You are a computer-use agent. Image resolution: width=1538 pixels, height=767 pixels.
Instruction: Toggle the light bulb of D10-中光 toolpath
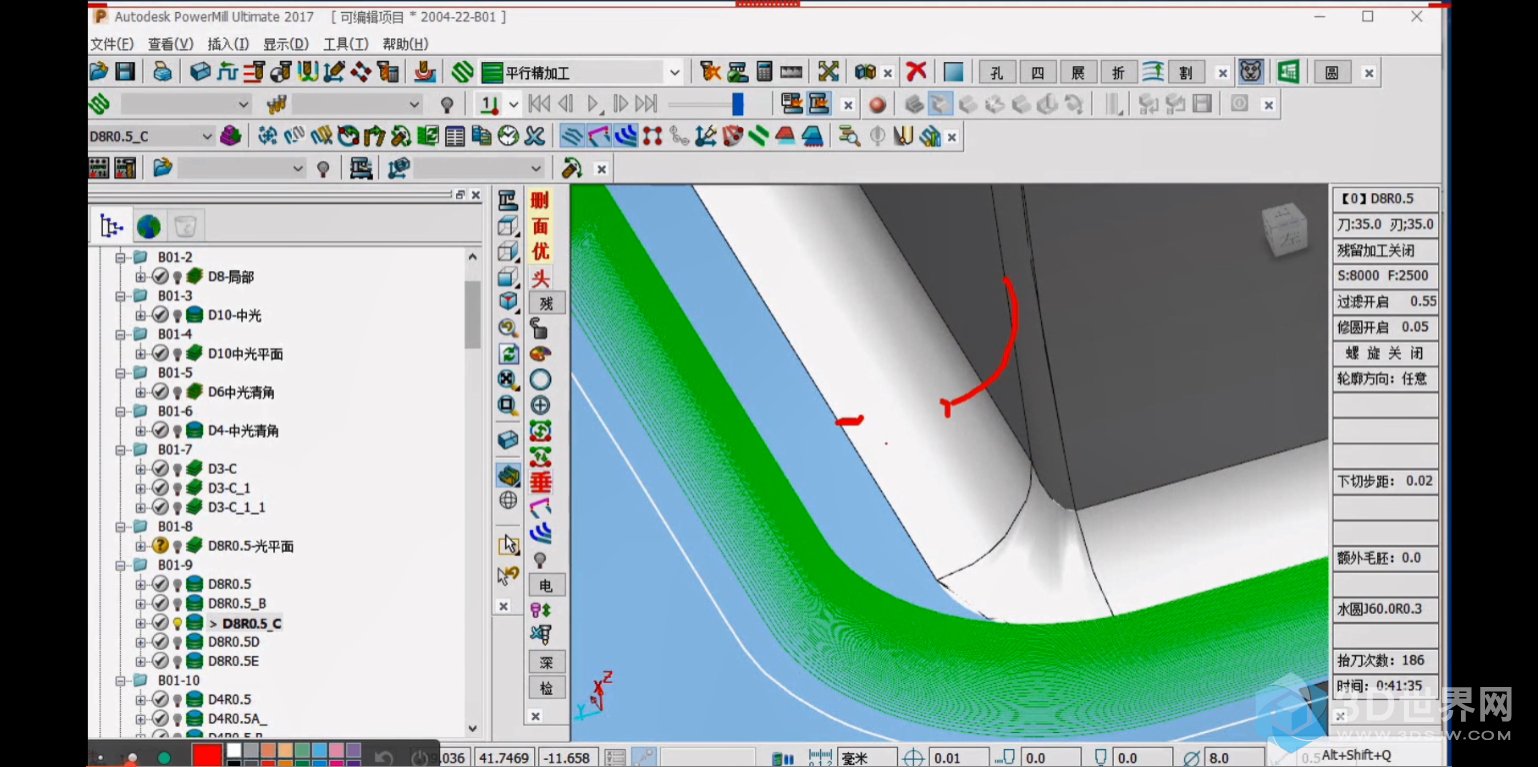click(x=177, y=315)
